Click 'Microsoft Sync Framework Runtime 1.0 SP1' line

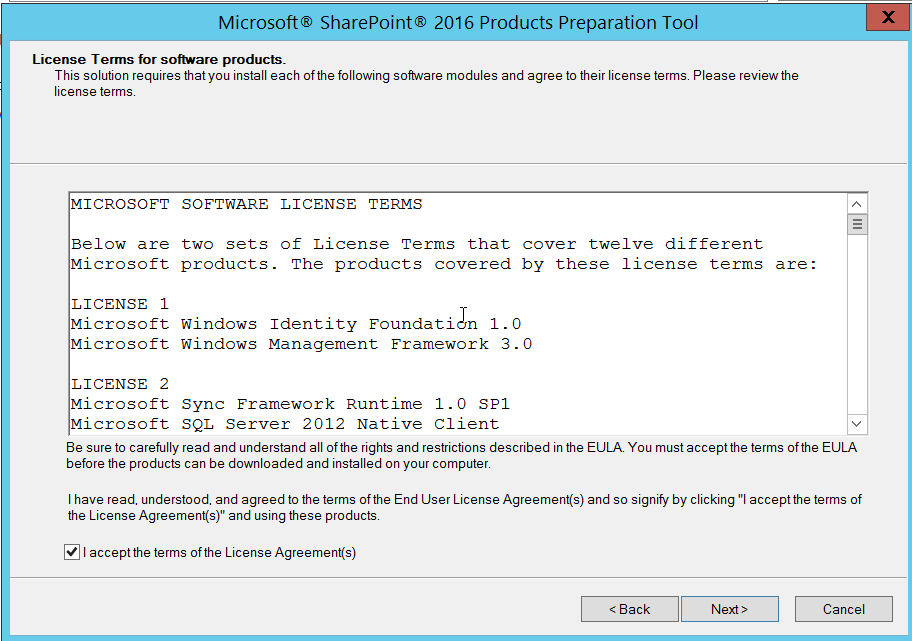click(x=290, y=404)
